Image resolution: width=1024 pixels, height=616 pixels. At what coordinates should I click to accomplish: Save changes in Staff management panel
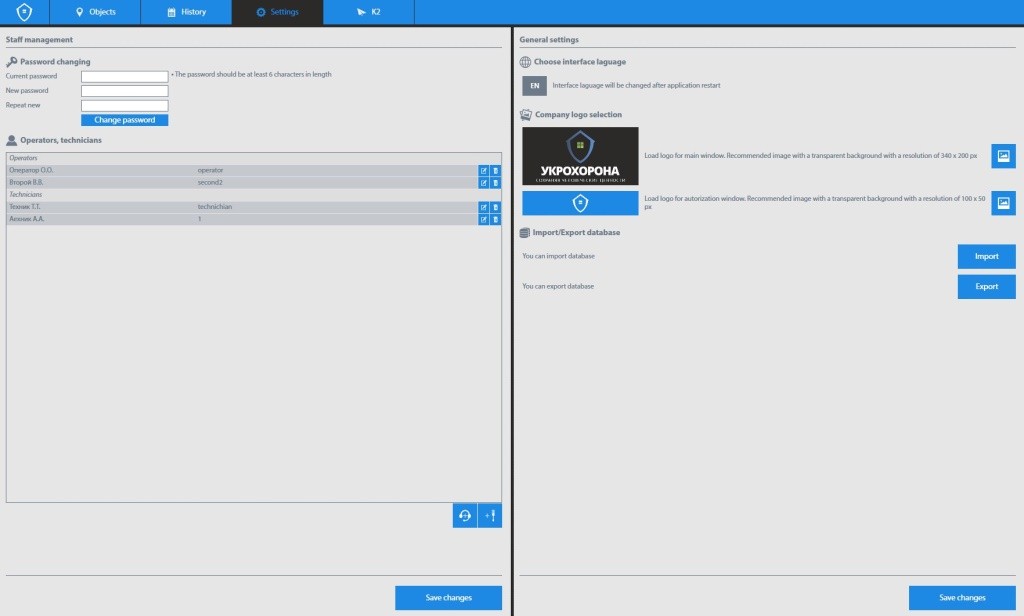pyautogui.click(x=449, y=598)
